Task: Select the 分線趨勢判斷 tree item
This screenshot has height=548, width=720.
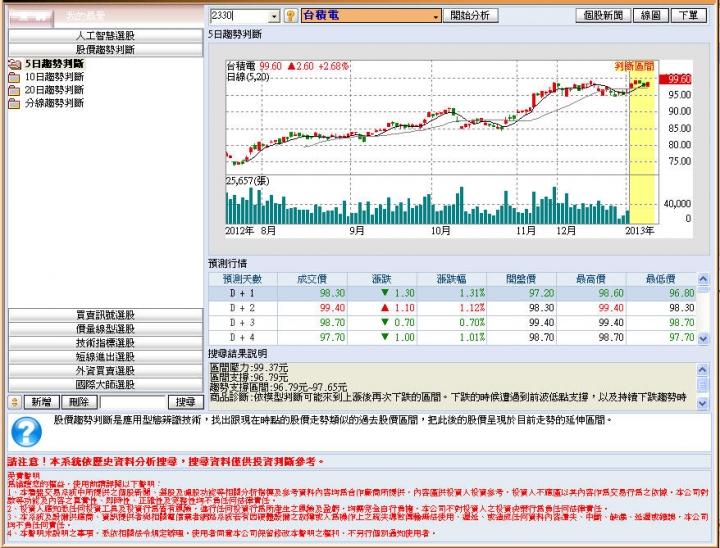Action: click(x=54, y=103)
